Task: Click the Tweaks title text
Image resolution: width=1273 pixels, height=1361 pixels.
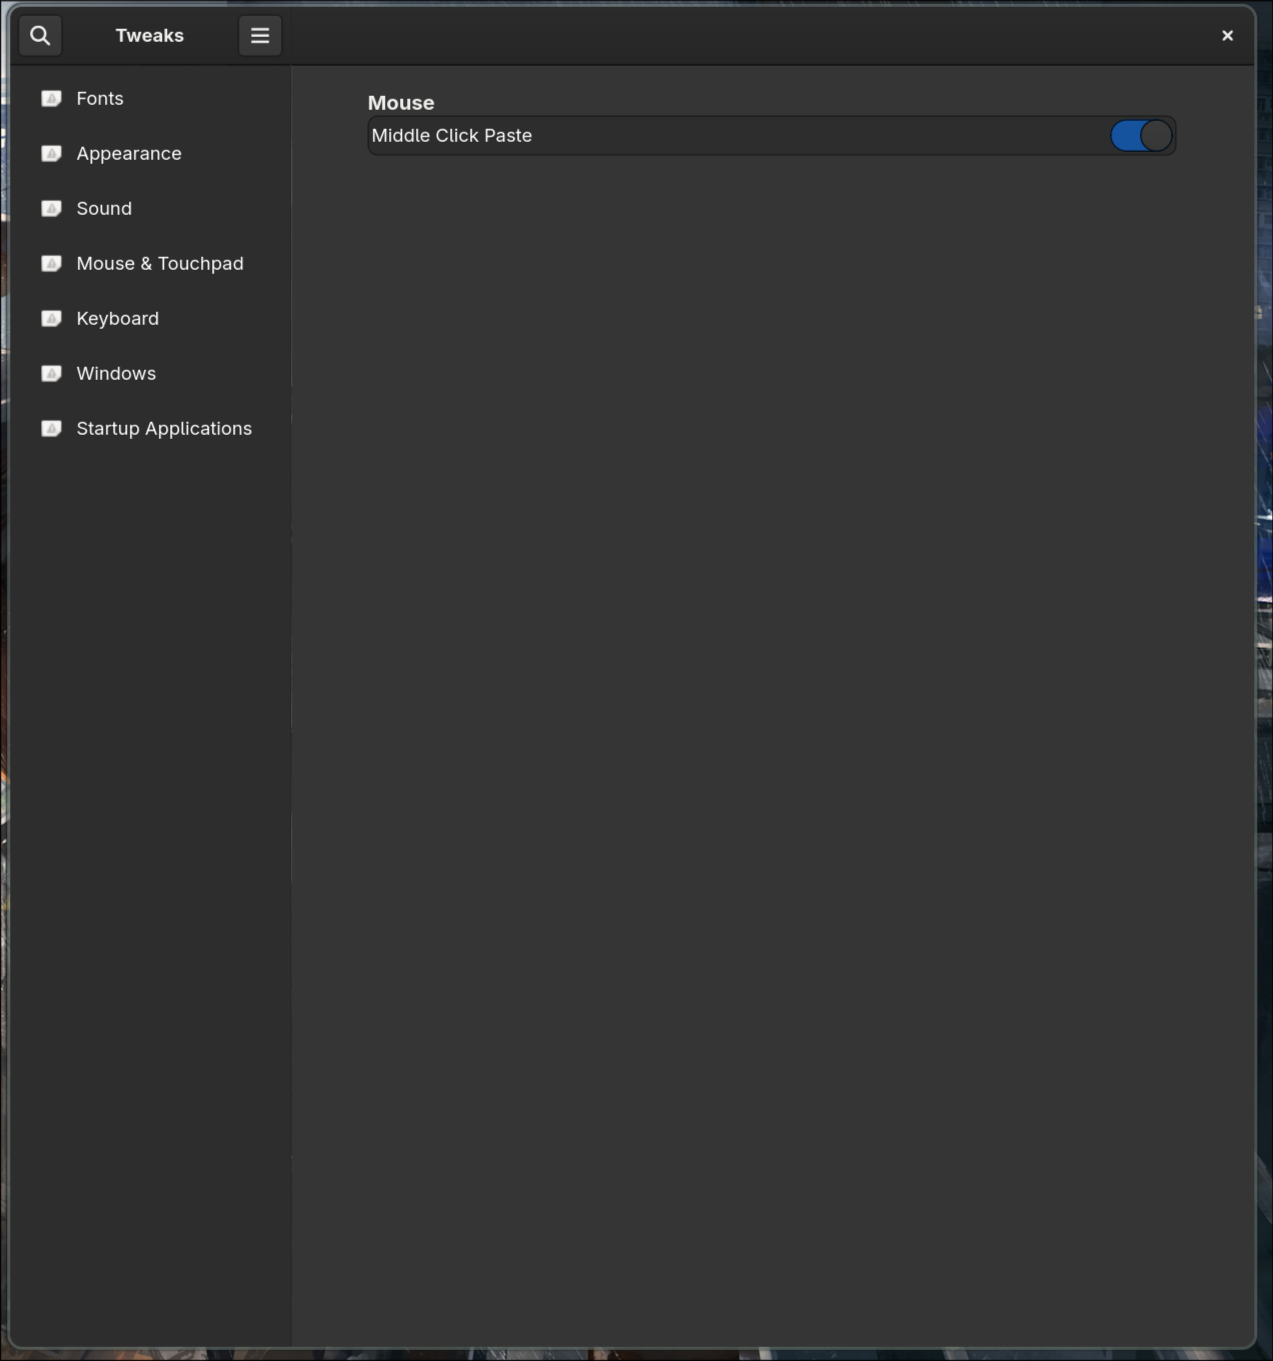Action: click(149, 35)
